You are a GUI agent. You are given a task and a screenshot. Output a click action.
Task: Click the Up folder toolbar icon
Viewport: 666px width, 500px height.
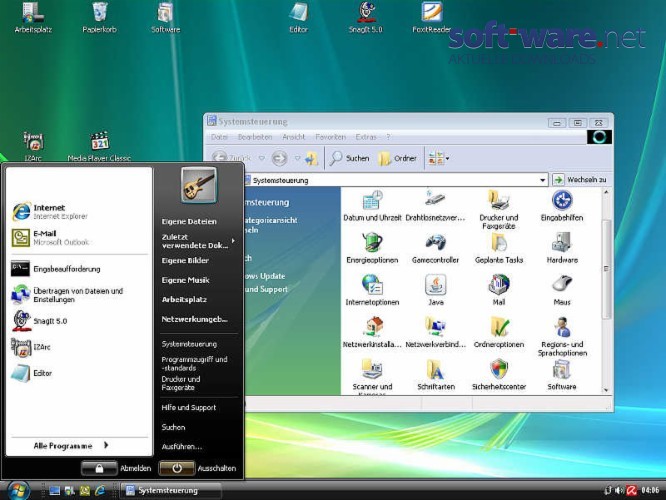311,158
